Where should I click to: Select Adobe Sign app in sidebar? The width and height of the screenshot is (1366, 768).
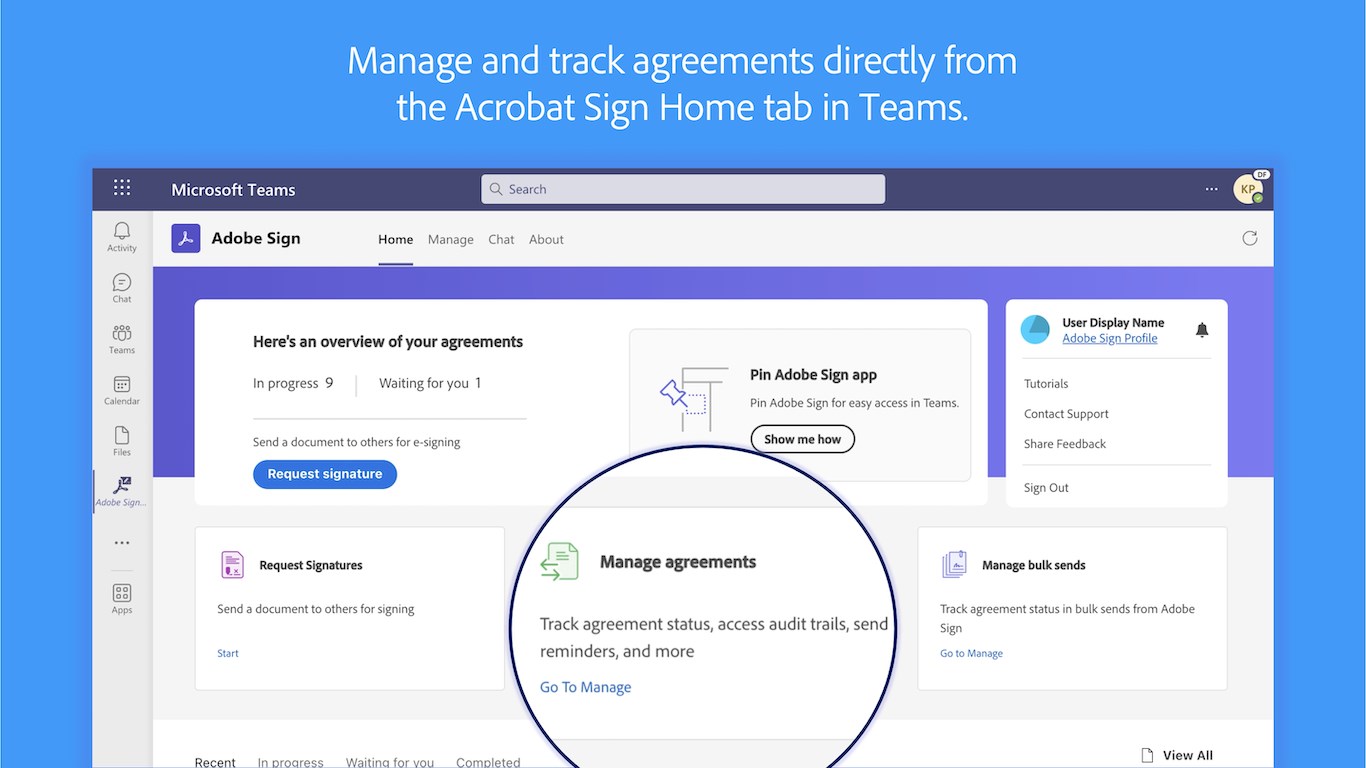pyautogui.click(x=122, y=491)
